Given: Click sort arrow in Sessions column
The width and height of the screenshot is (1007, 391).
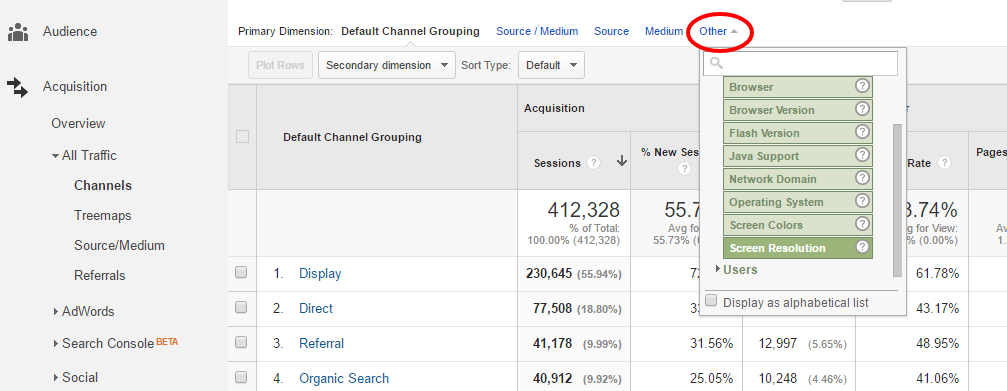Looking at the screenshot, I should [621, 162].
